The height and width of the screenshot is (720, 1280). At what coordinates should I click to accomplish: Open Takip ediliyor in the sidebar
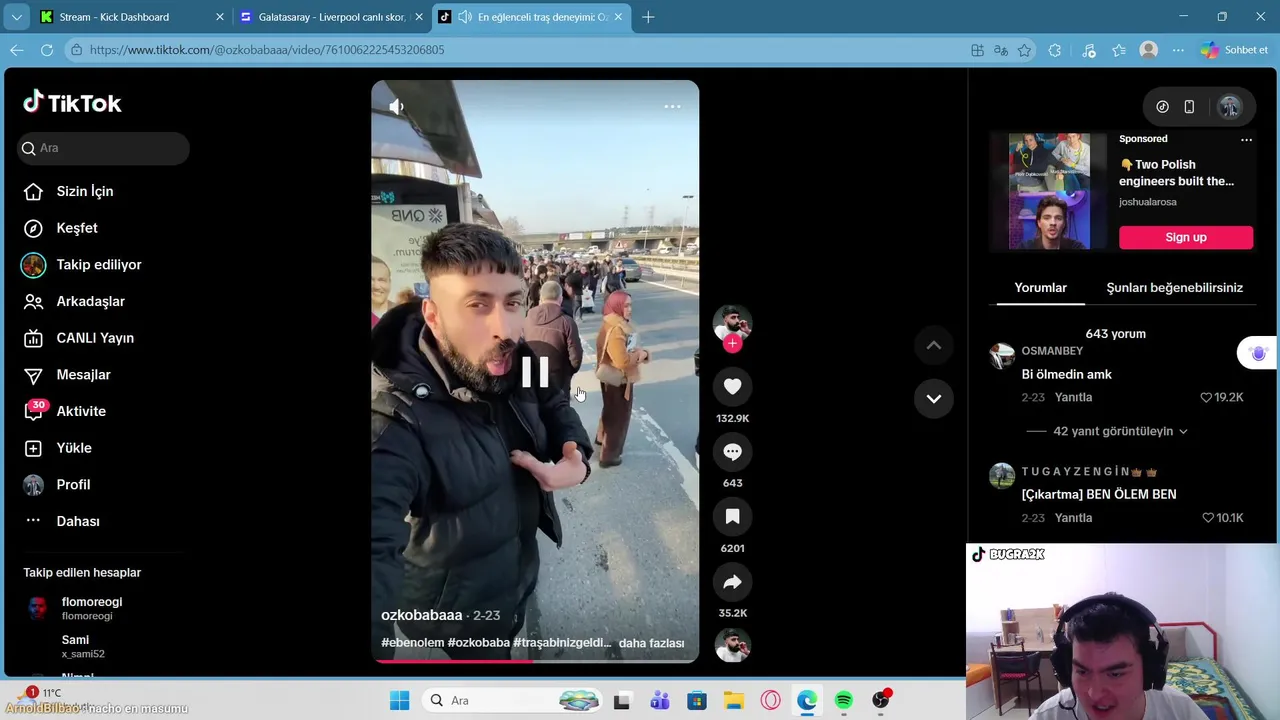[x=100, y=265]
